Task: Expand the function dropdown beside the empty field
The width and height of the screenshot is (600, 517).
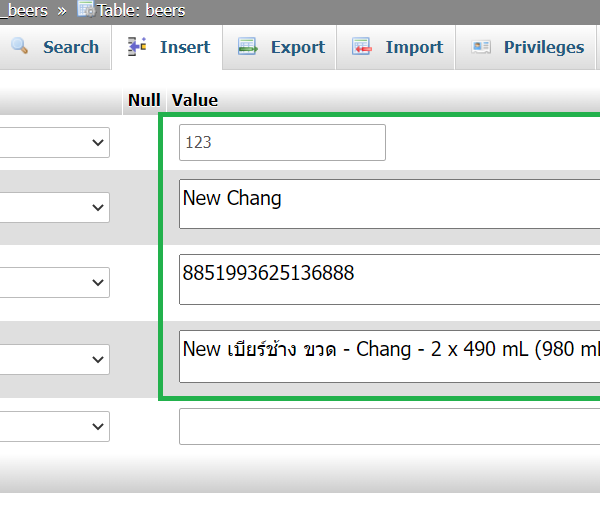Action: tap(55, 427)
